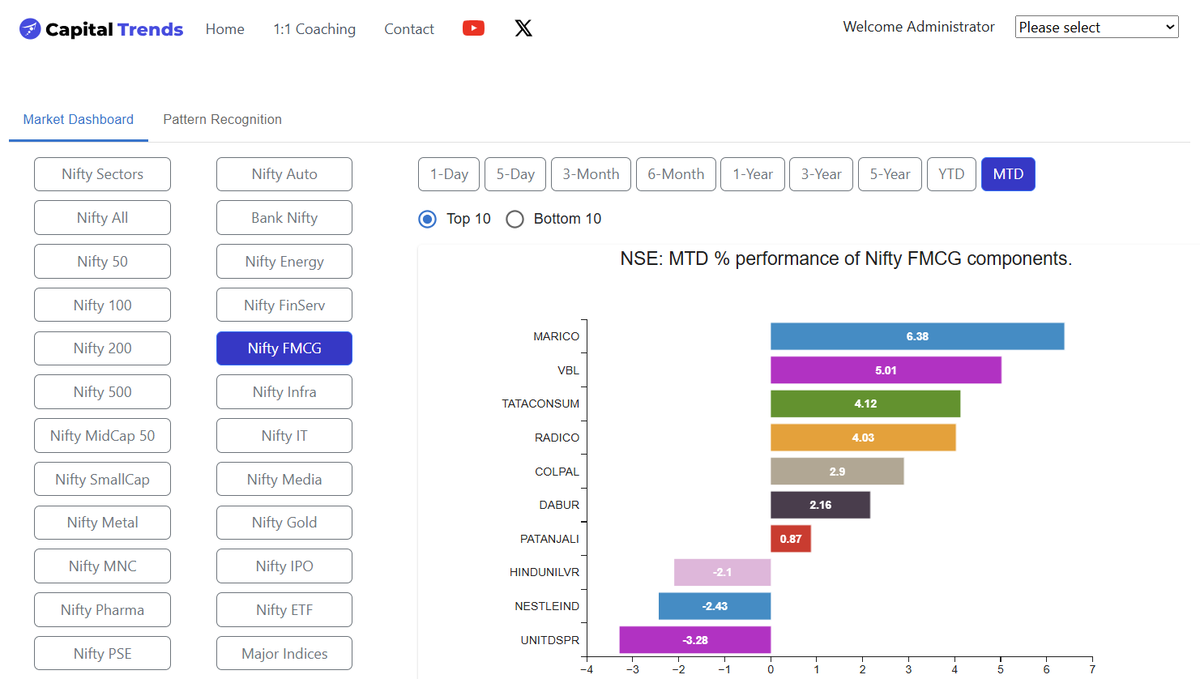
Task: Choose the Nifty FinServ button
Action: 284,305
